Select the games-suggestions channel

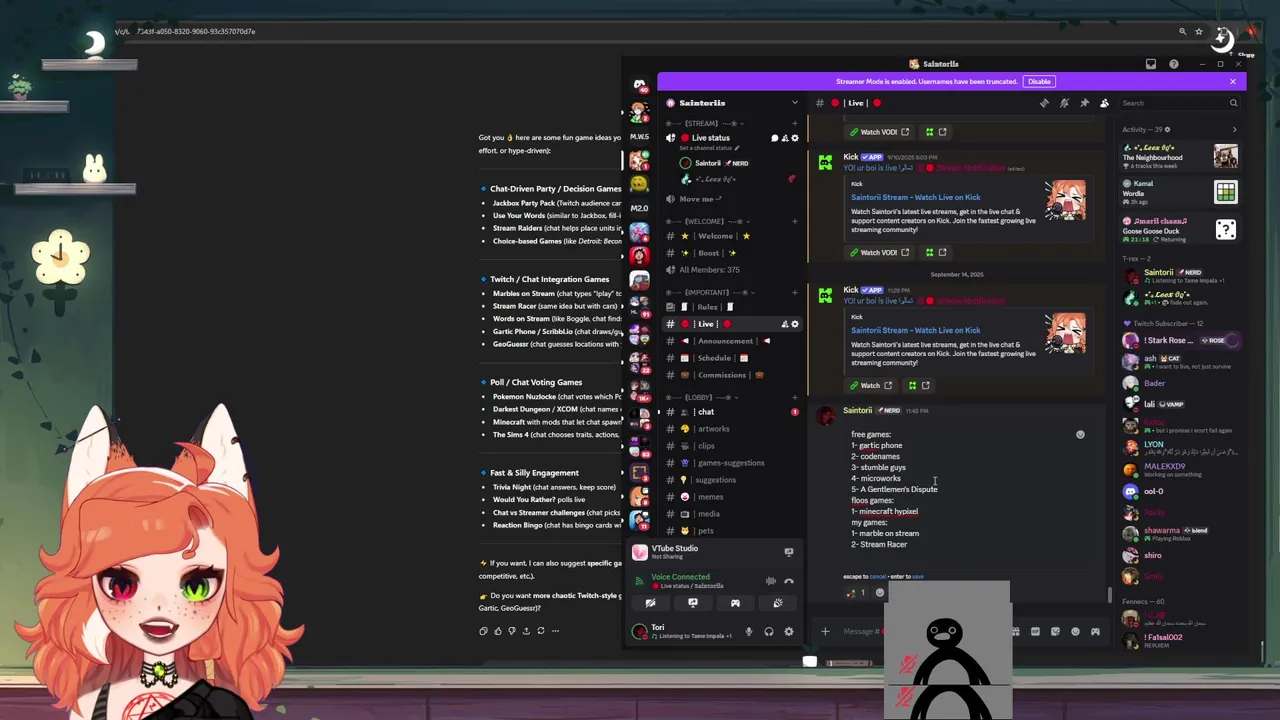click(730, 463)
